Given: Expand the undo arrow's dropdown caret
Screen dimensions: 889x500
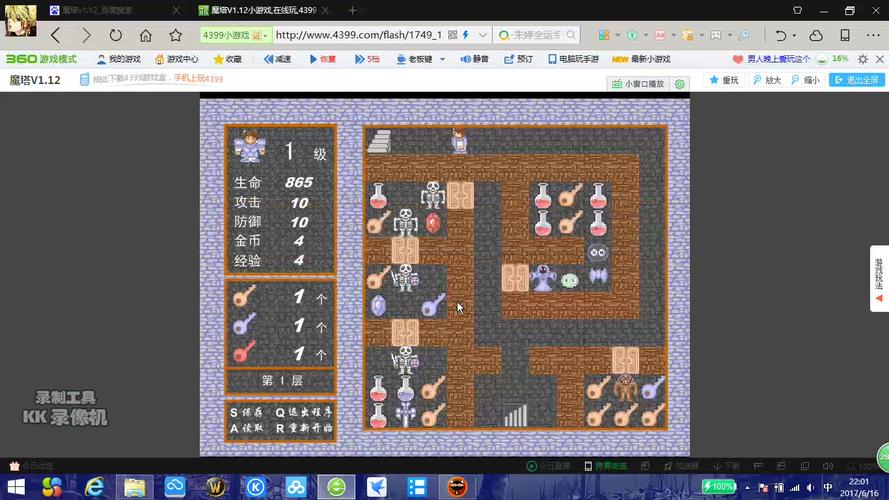Looking at the screenshot, I should point(794,35).
